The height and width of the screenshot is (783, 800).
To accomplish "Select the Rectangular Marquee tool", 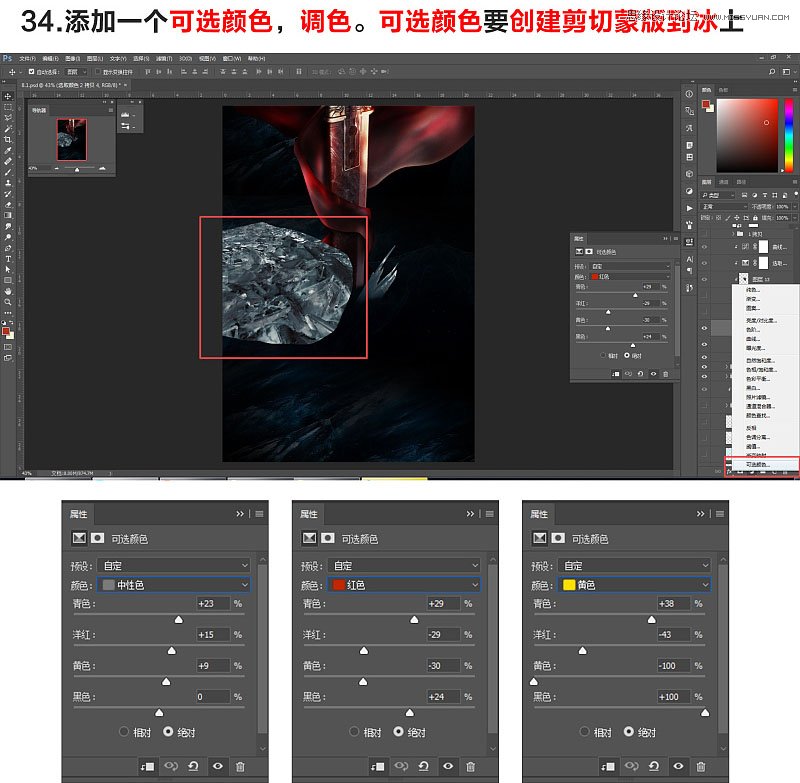I will pyautogui.click(x=8, y=107).
